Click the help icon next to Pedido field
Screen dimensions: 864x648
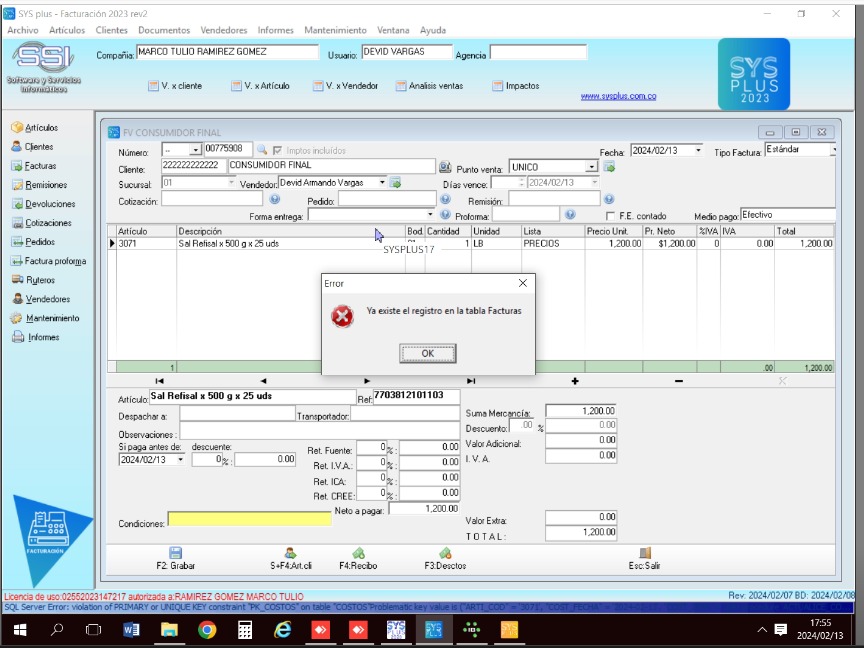445,199
